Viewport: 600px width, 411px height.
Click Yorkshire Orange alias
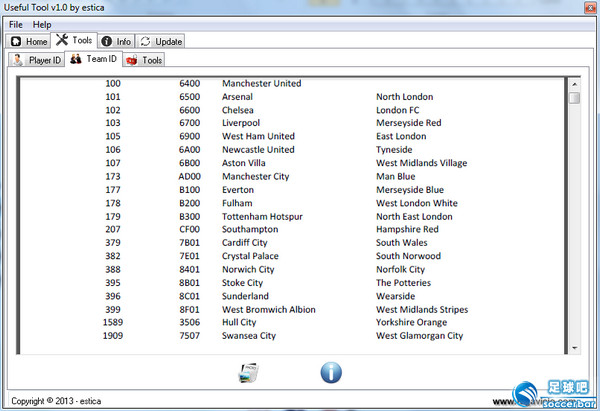click(x=411, y=322)
